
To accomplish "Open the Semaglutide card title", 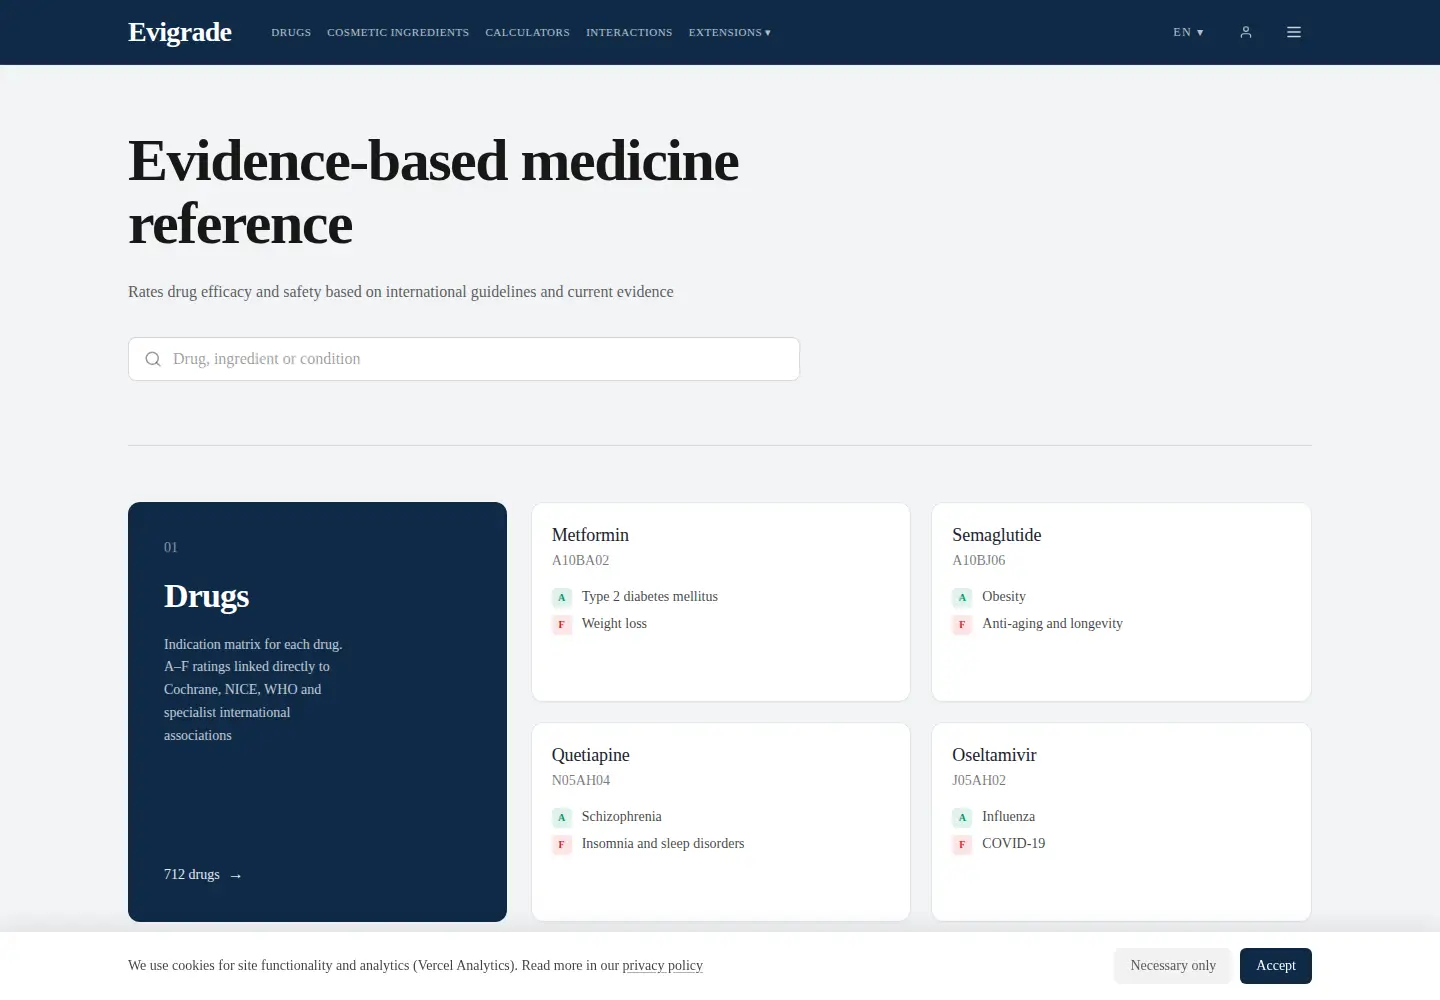I will tap(997, 535).
